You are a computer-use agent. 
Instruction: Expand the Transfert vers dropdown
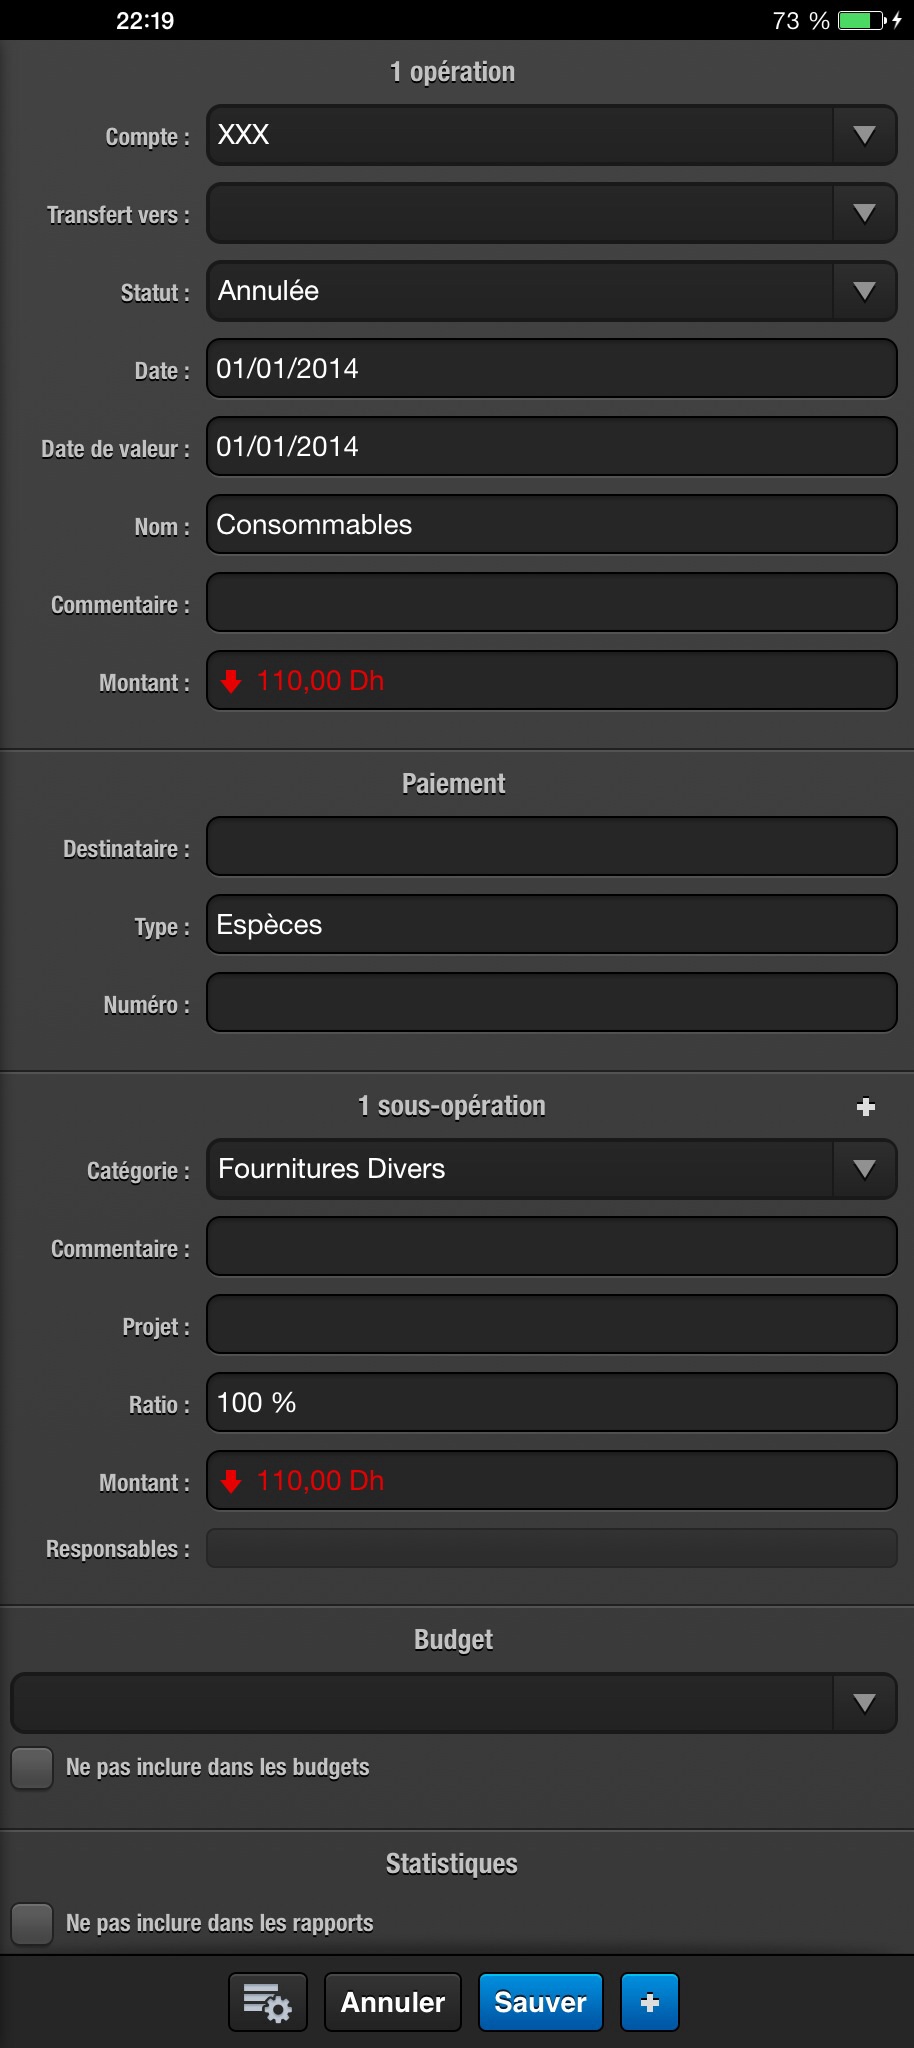(x=864, y=213)
